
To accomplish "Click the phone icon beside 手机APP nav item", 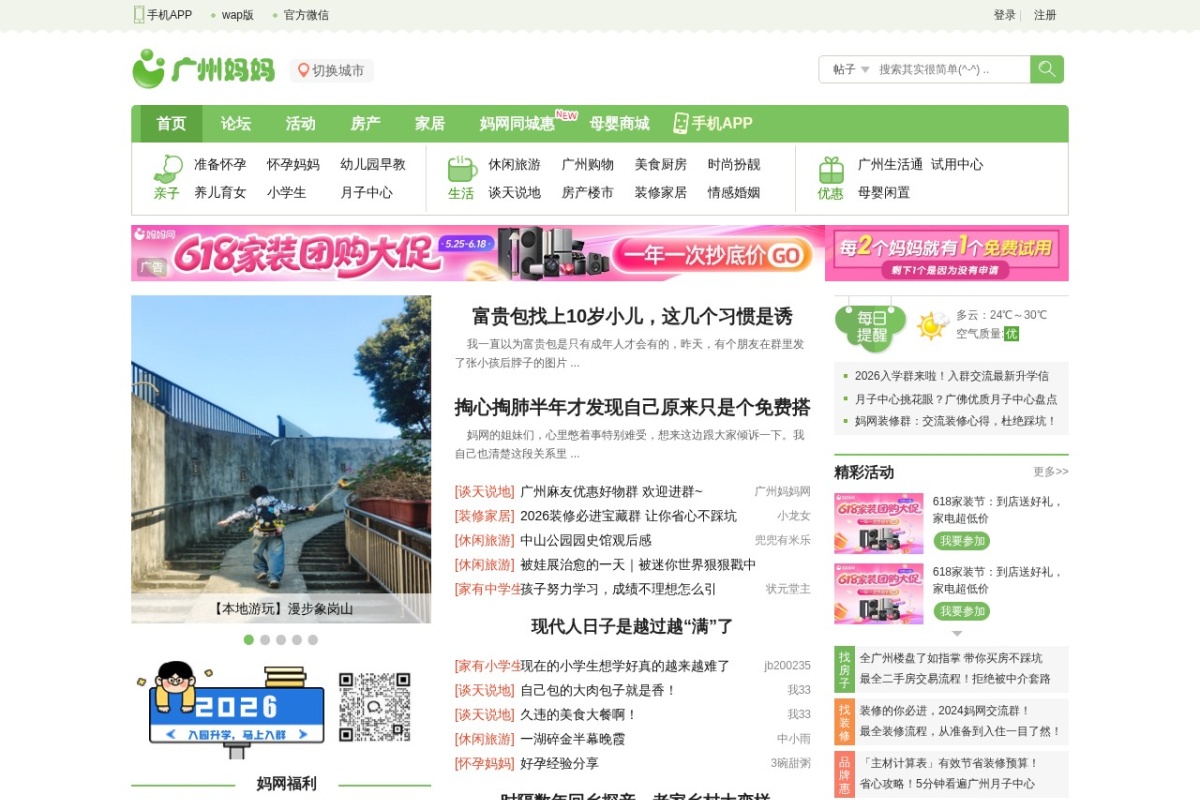I will (681, 123).
